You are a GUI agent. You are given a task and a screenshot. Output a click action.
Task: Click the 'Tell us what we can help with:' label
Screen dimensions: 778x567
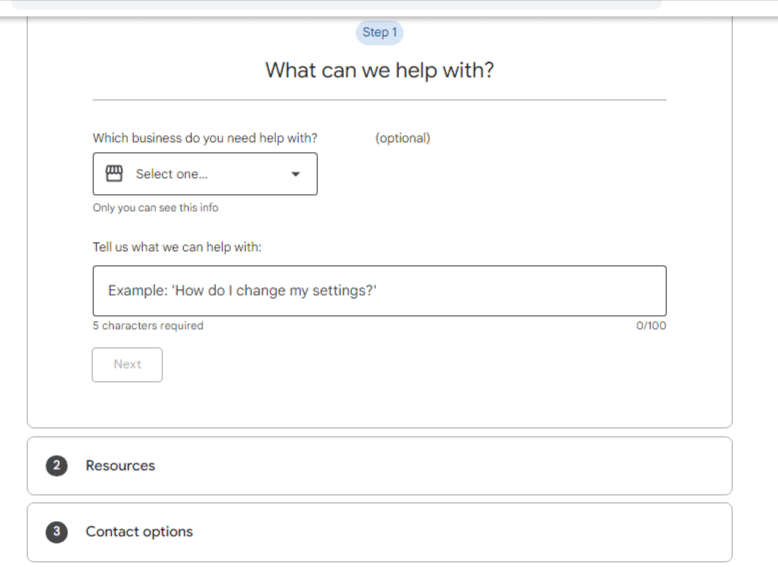177,247
